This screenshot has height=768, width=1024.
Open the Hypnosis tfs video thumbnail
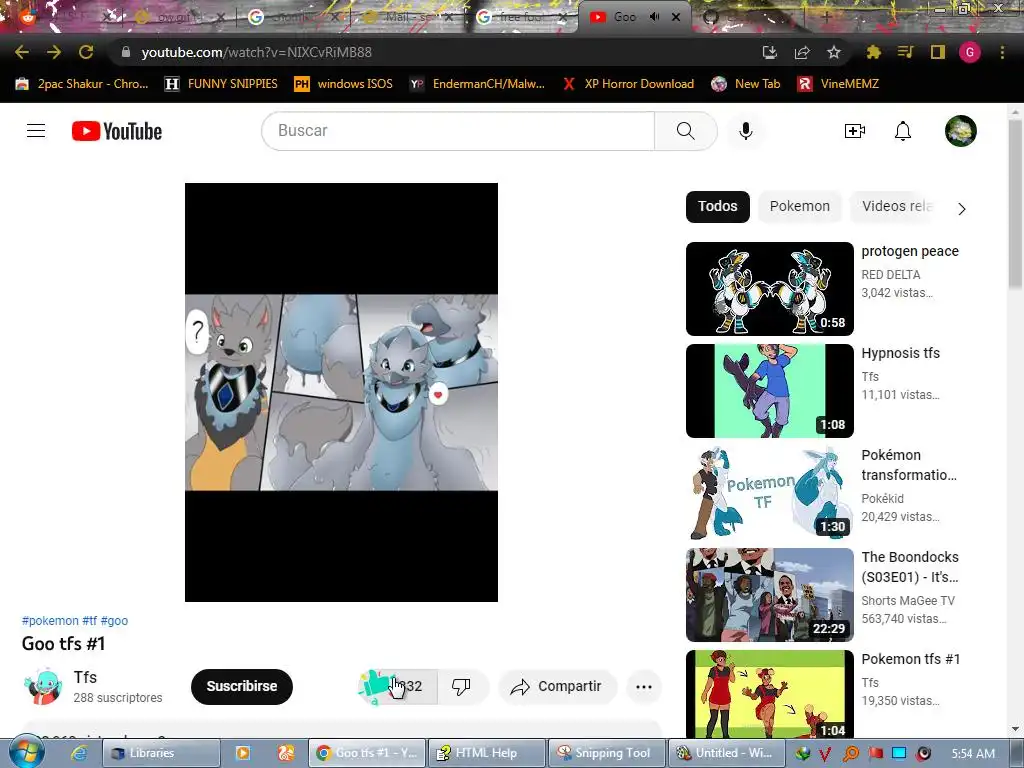pyautogui.click(x=769, y=391)
